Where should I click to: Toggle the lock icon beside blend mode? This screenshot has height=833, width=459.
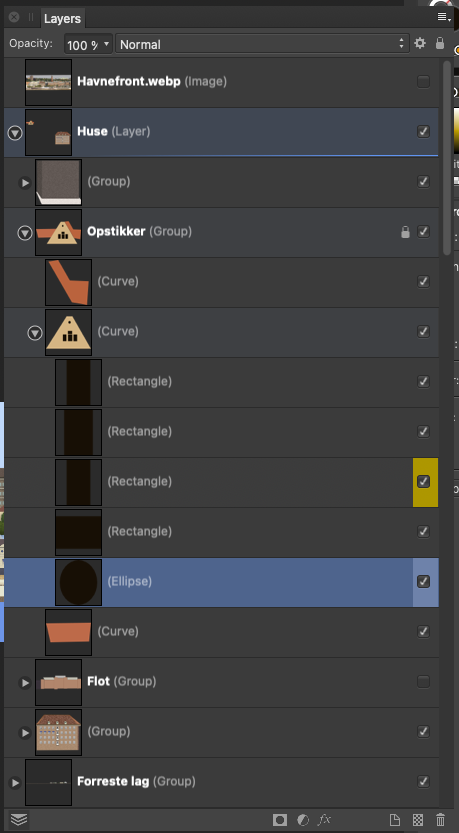pyautogui.click(x=440, y=43)
